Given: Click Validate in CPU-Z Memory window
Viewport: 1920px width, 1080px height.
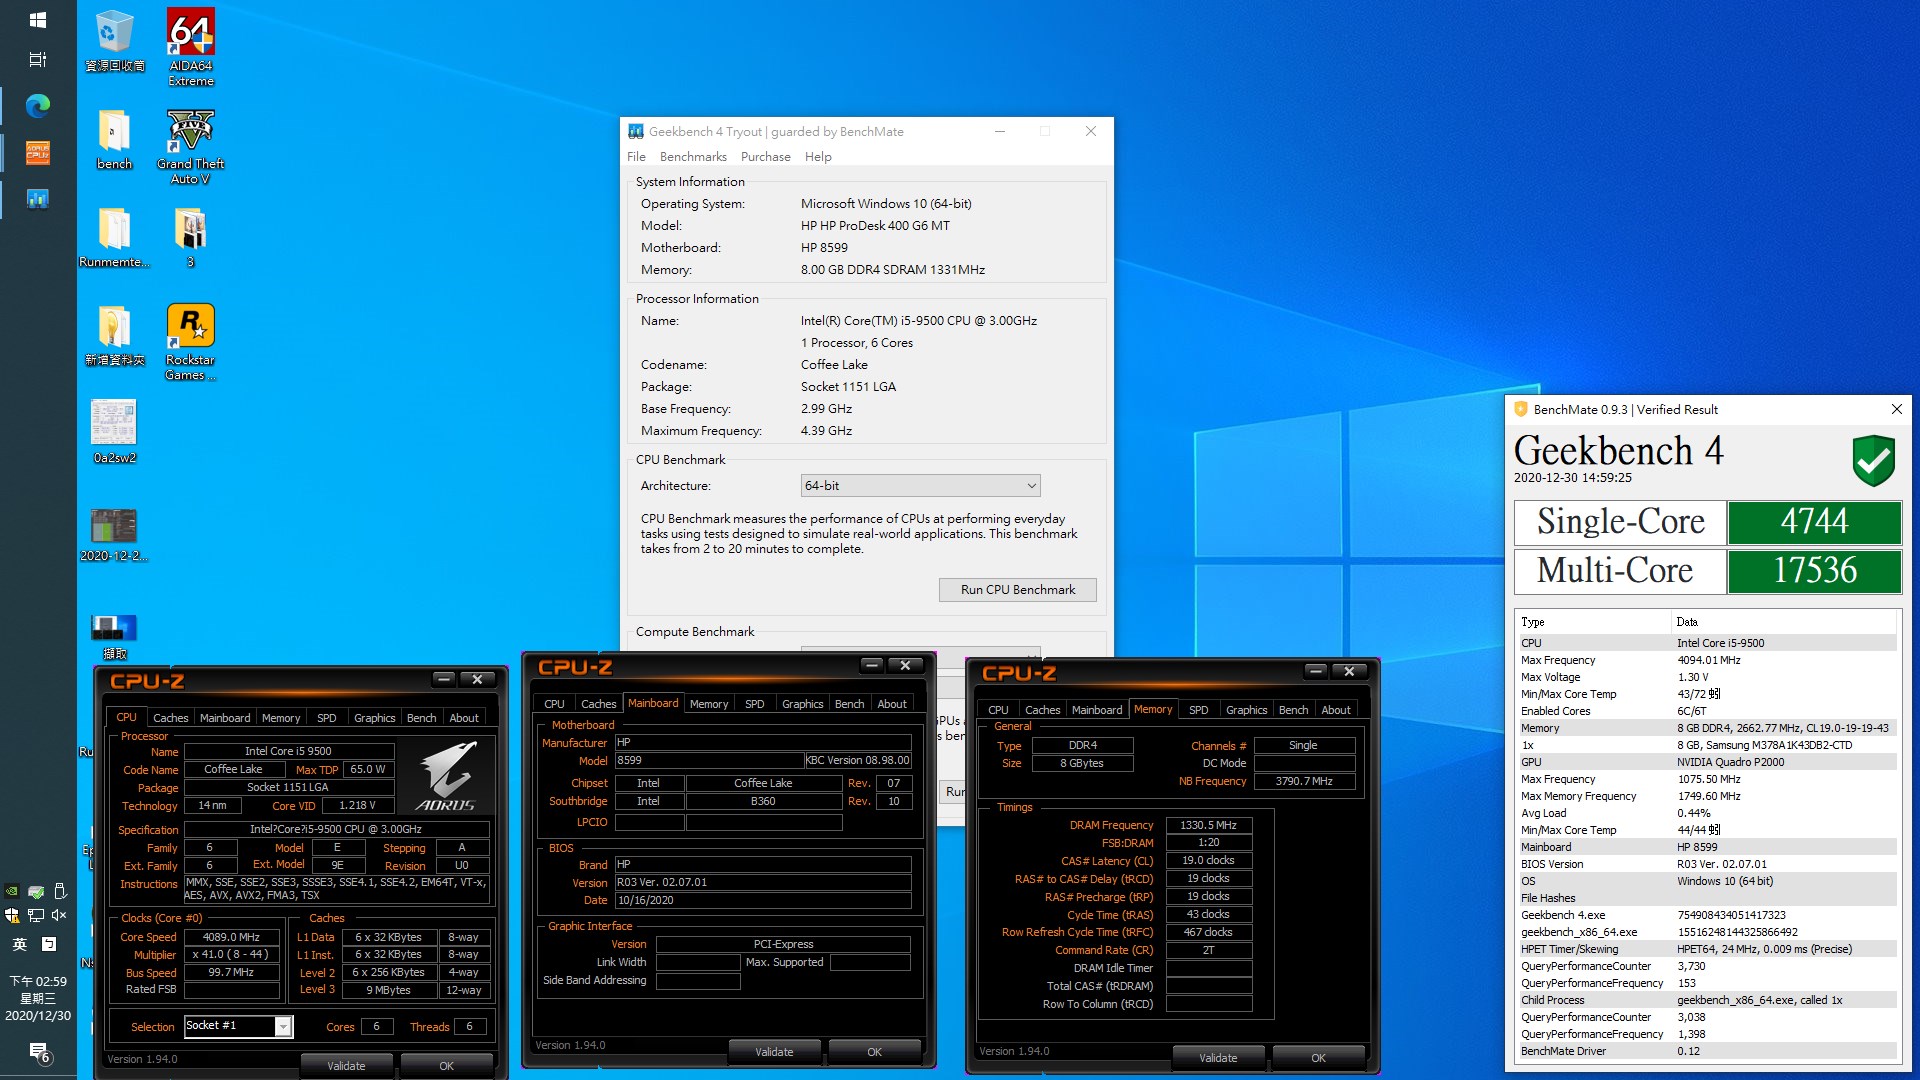Looking at the screenshot, I should [1218, 1058].
